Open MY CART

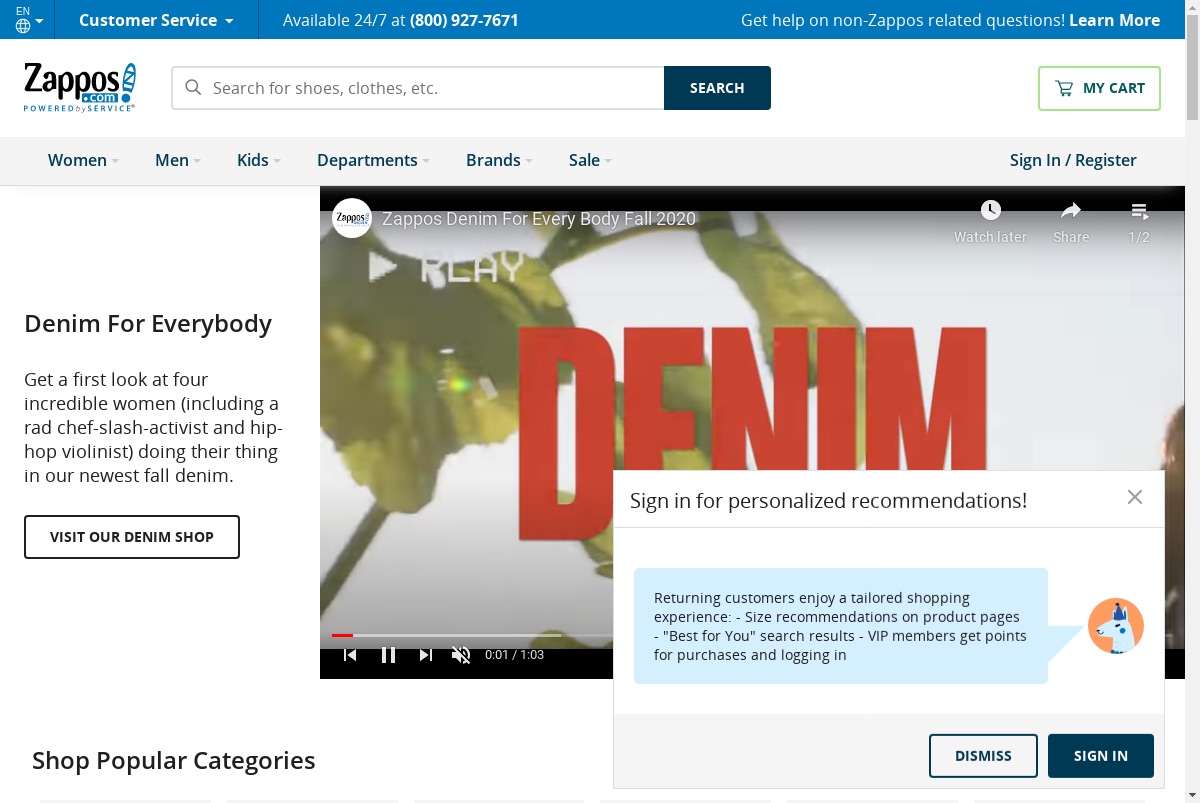[1099, 88]
